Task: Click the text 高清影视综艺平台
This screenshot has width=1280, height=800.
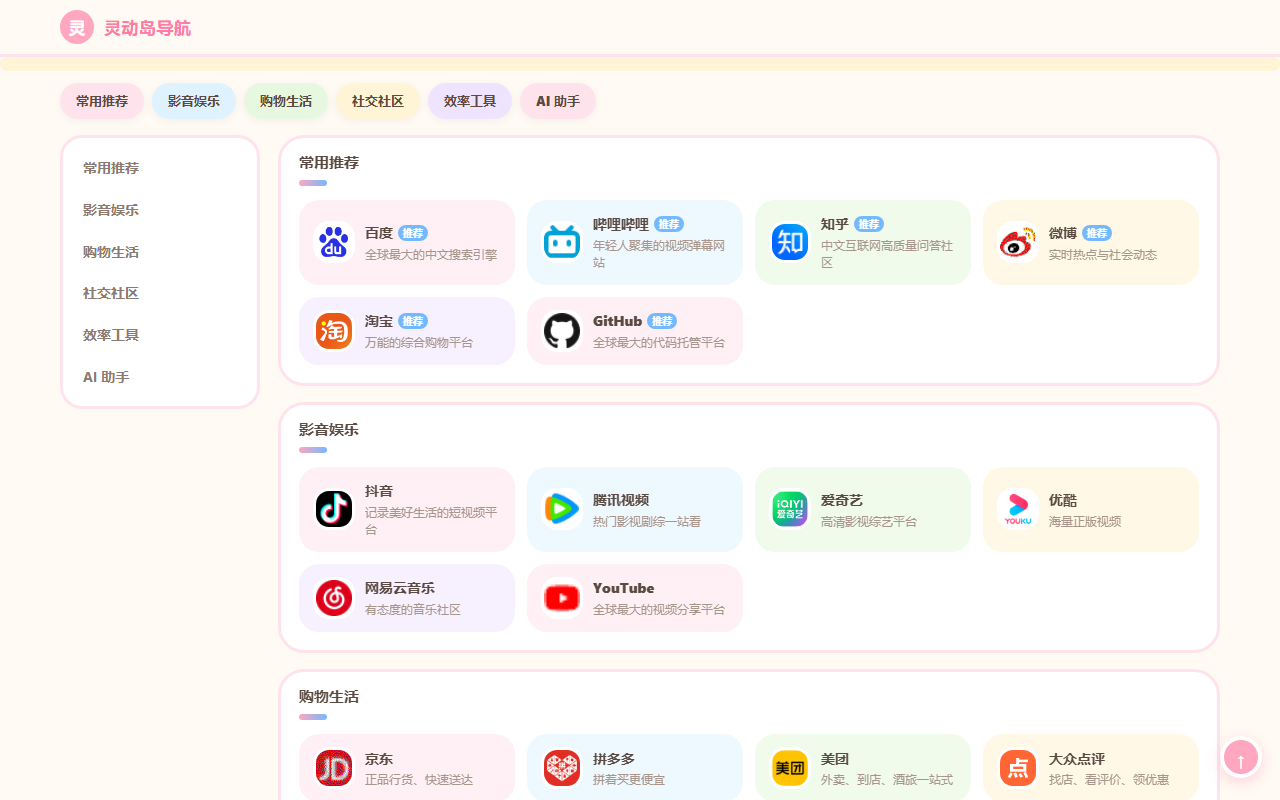Action: tap(869, 522)
